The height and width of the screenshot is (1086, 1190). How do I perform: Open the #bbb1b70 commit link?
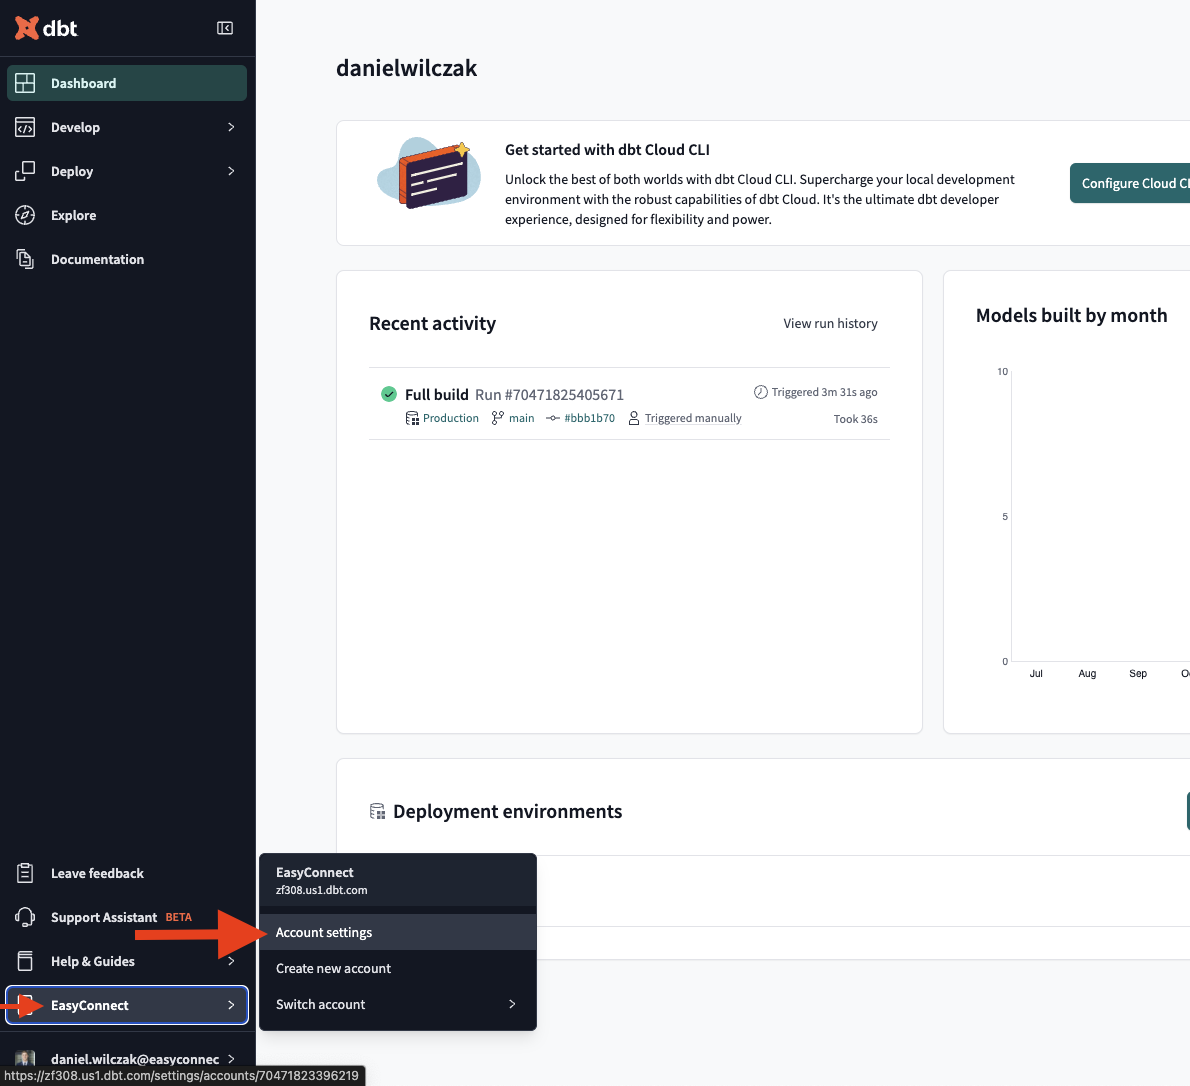coord(590,418)
